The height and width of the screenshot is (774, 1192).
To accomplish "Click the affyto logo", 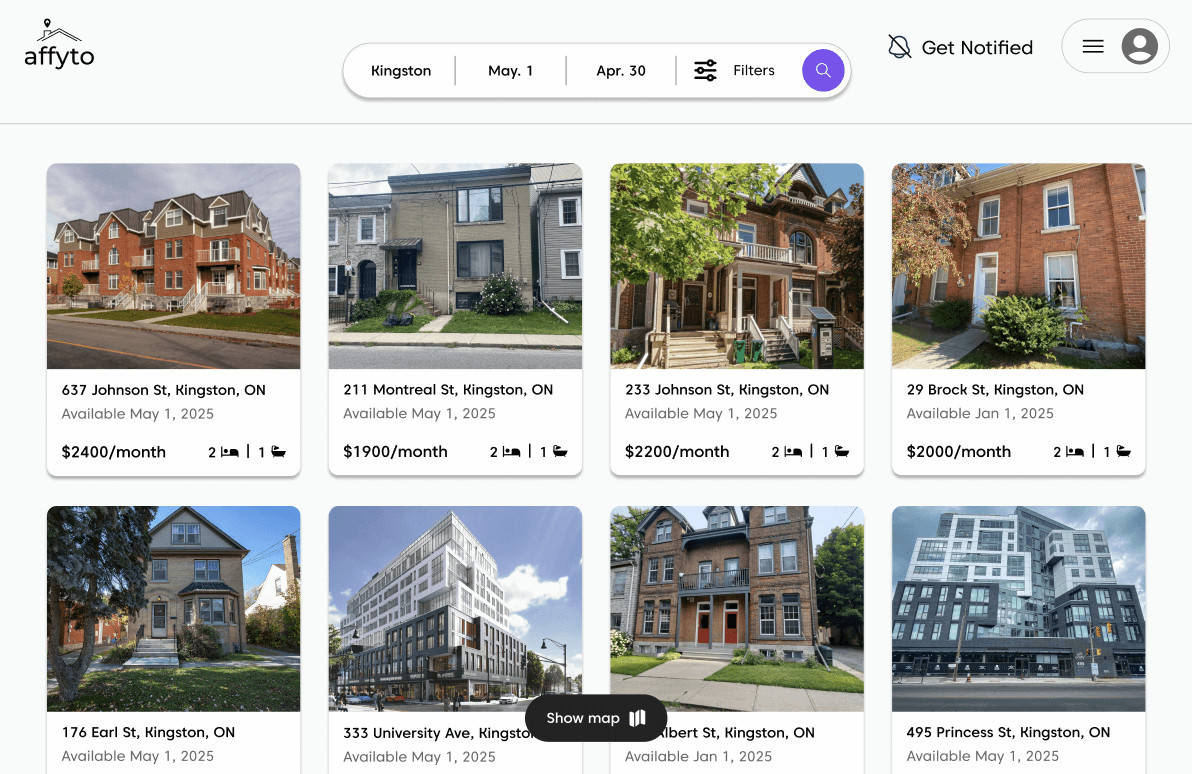I will [59, 44].
